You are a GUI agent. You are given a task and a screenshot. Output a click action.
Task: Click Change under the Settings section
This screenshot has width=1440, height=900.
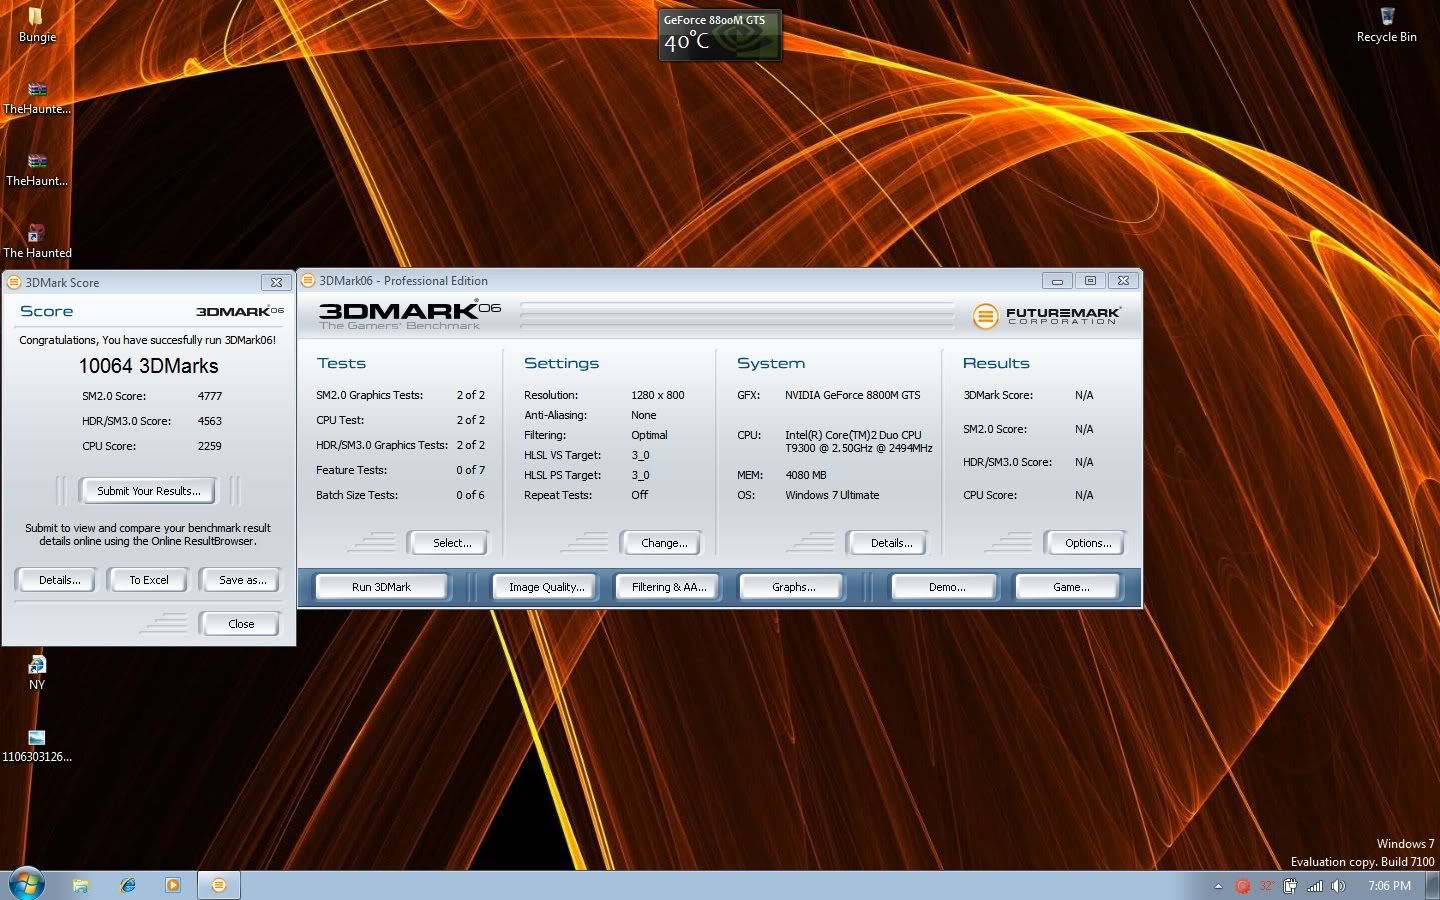[664, 543]
